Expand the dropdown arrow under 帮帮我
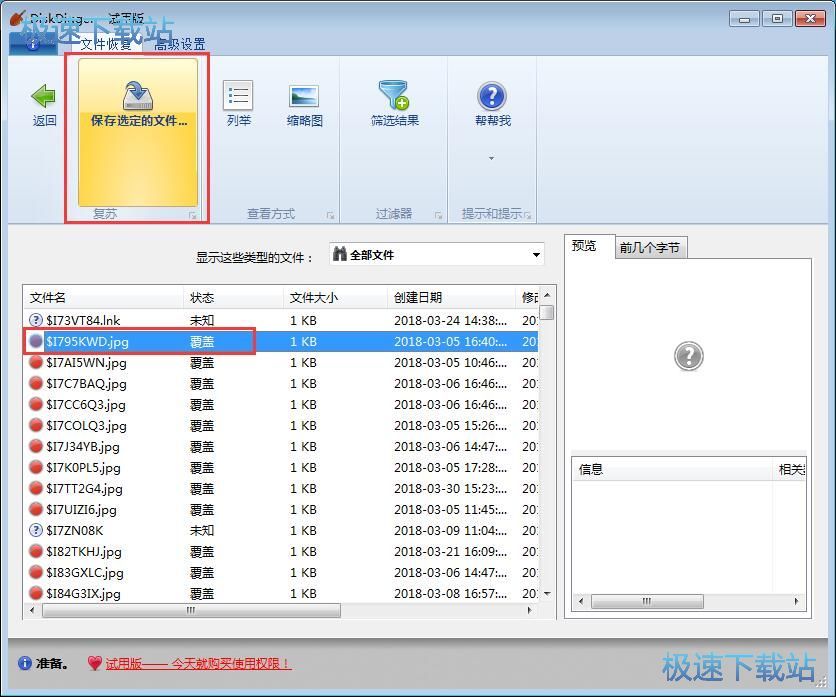Image resolution: width=836 pixels, height=697 pixels. [x=492, y=158]
